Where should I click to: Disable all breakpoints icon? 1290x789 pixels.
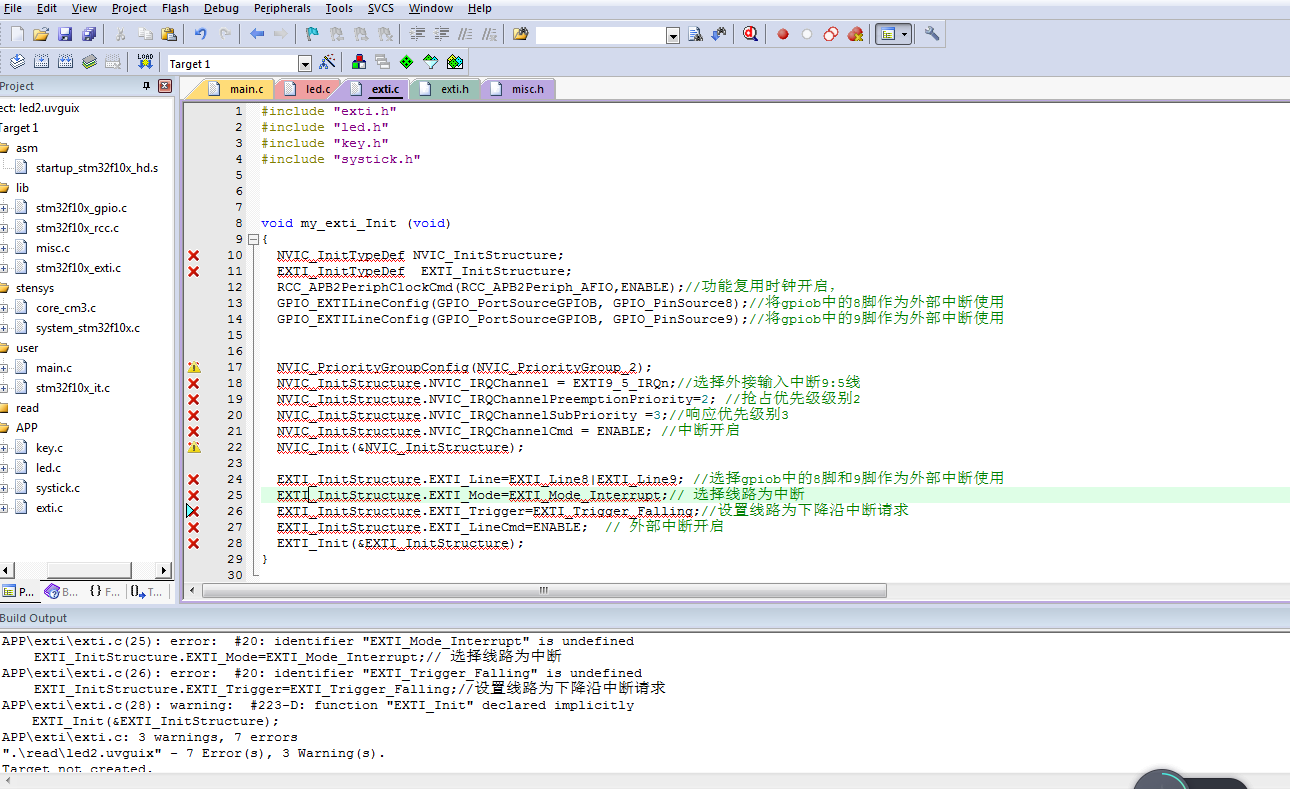coord(831,34)
